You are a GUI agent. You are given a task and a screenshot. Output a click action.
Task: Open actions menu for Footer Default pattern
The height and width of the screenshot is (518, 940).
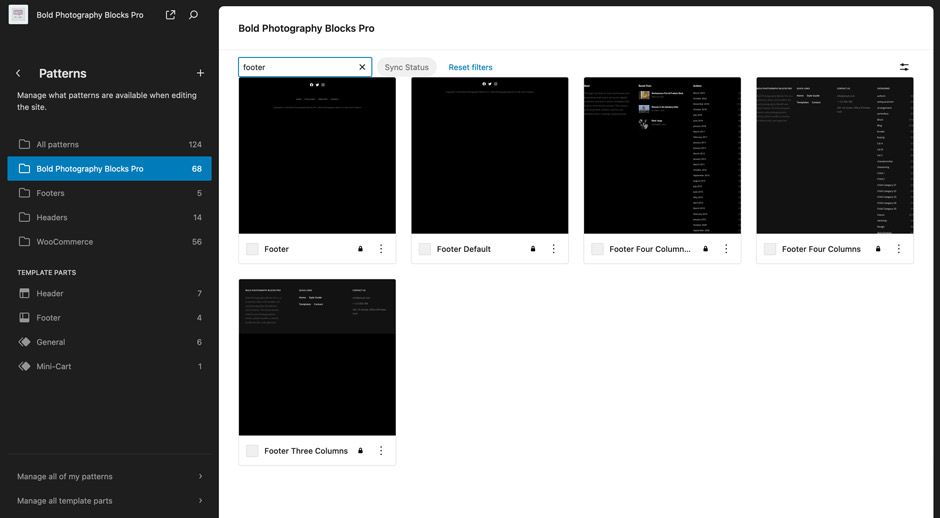553,249
